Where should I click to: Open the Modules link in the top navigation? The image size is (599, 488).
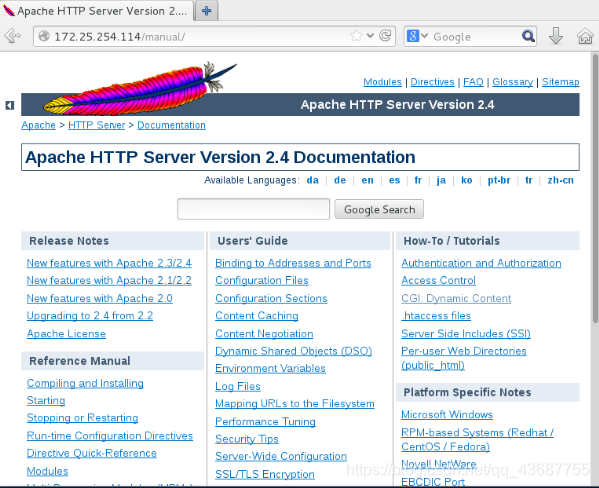(x=382, y=82)
